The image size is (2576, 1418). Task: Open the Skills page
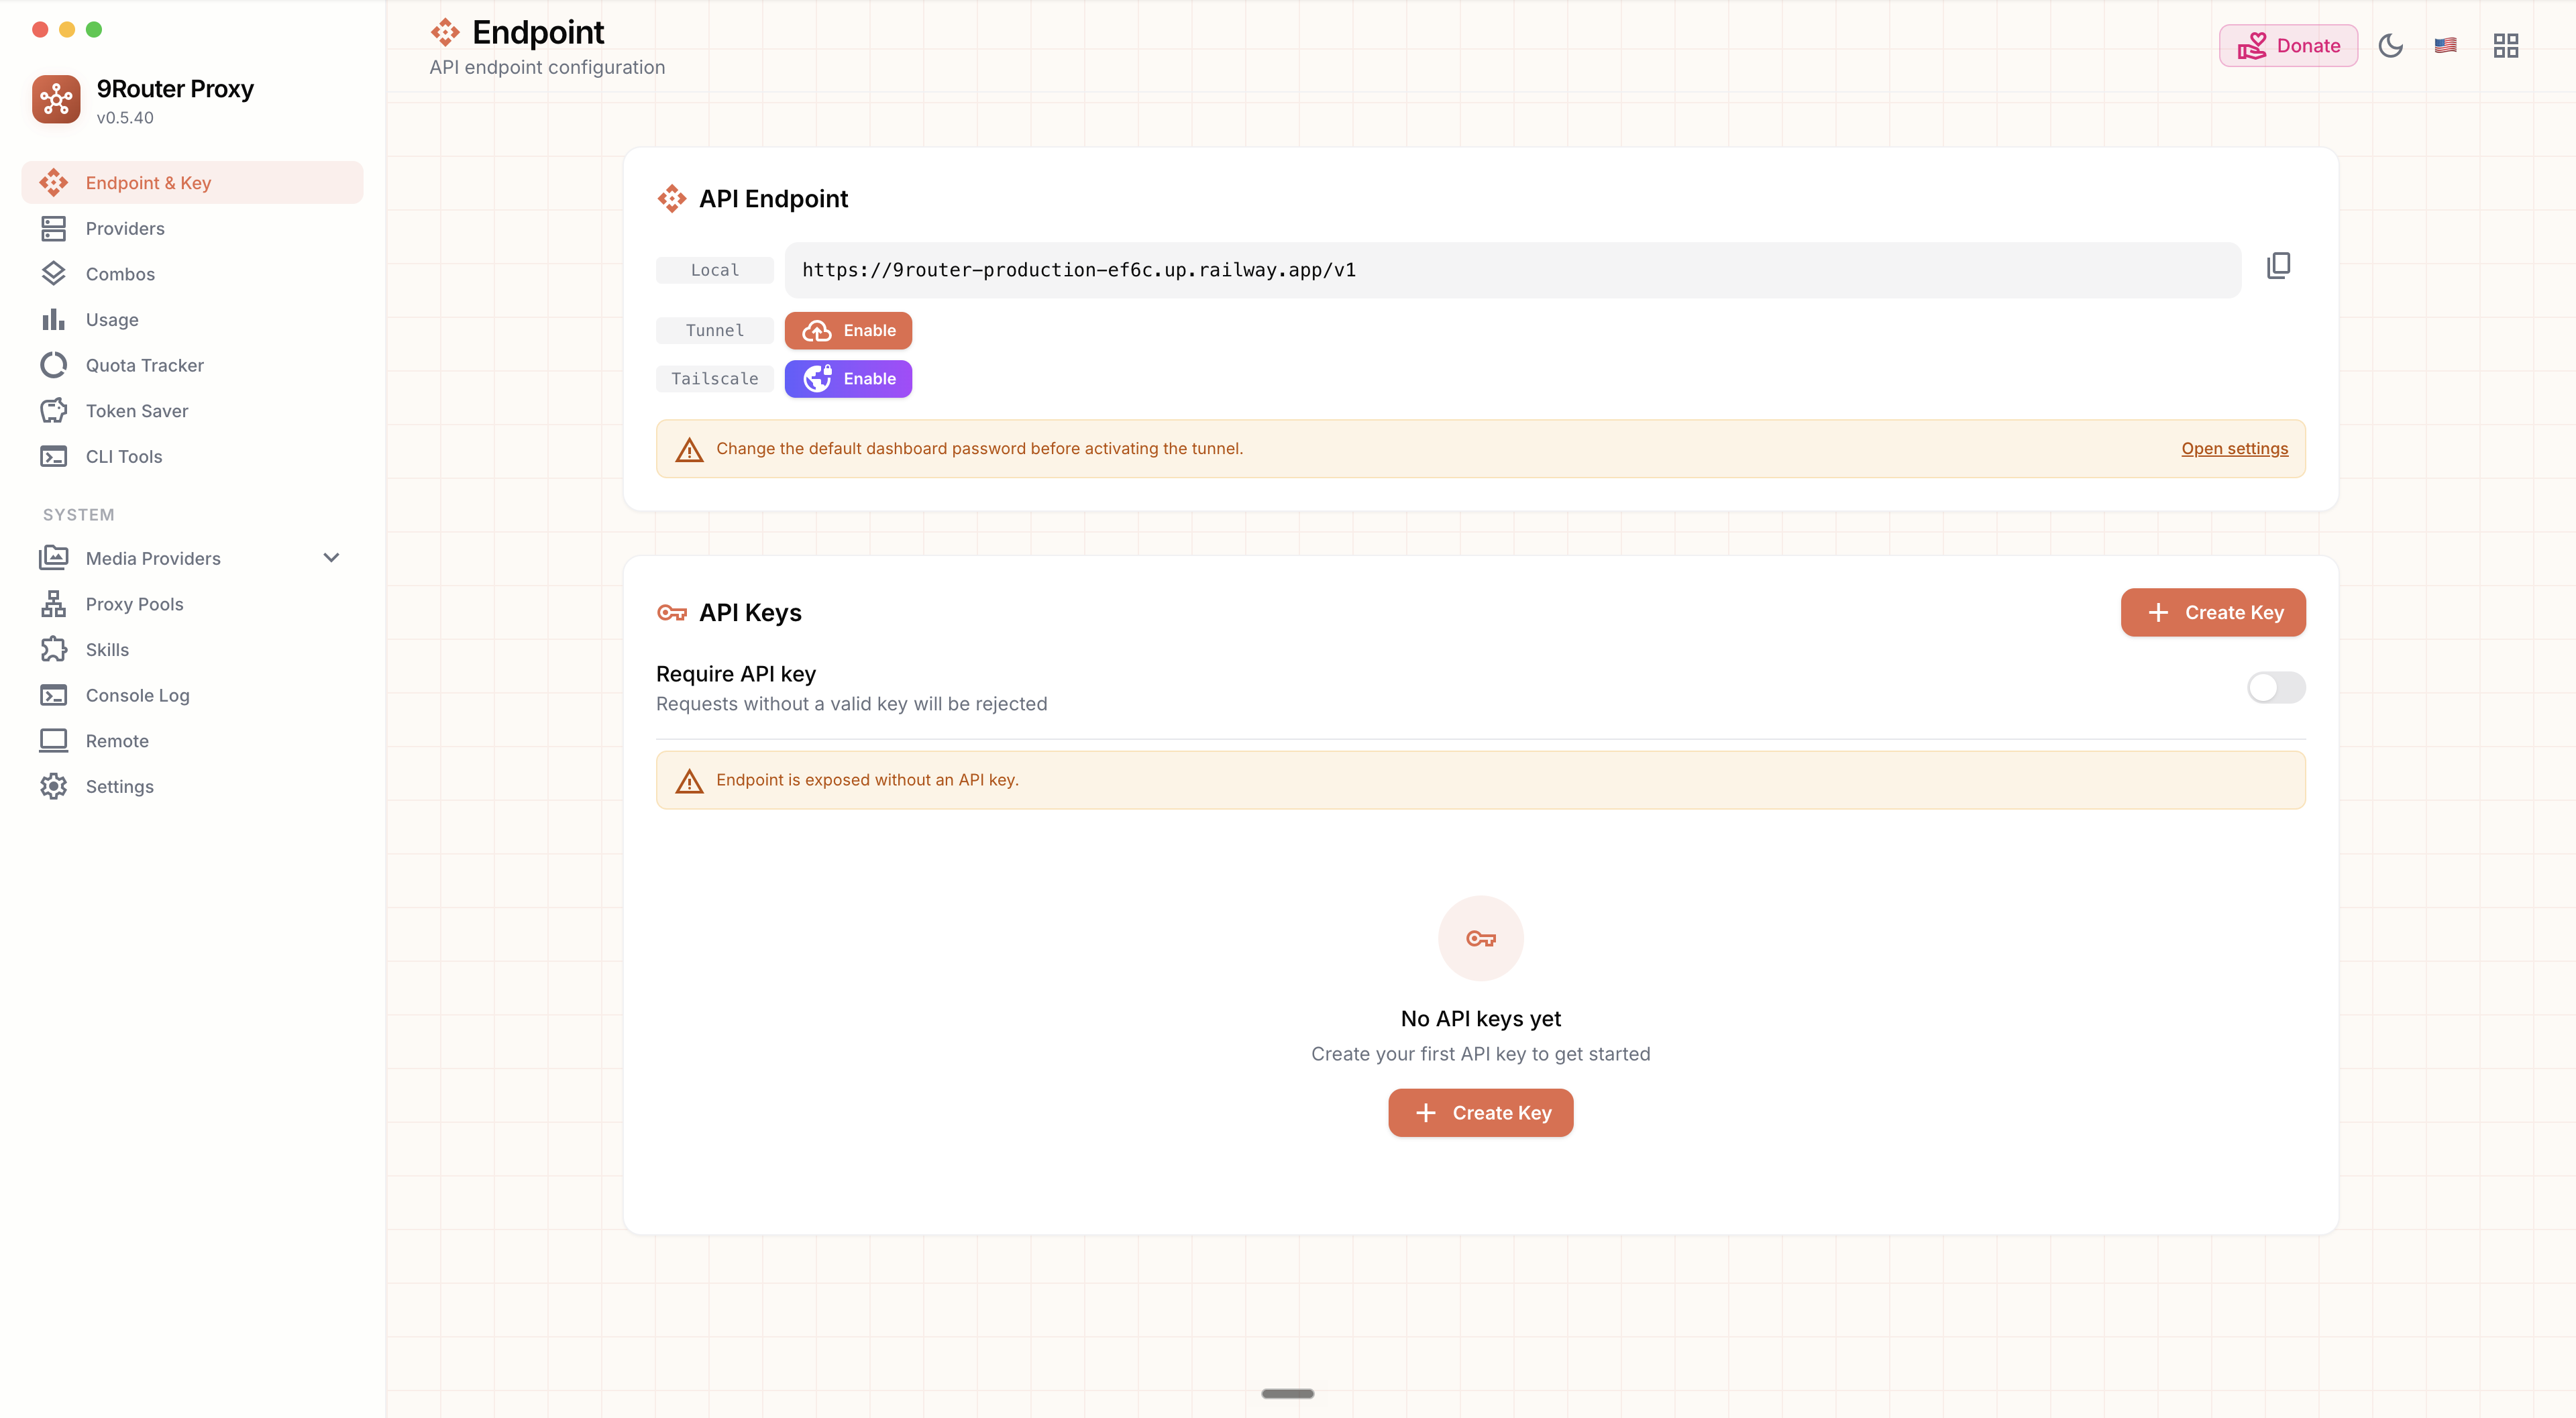192,650
